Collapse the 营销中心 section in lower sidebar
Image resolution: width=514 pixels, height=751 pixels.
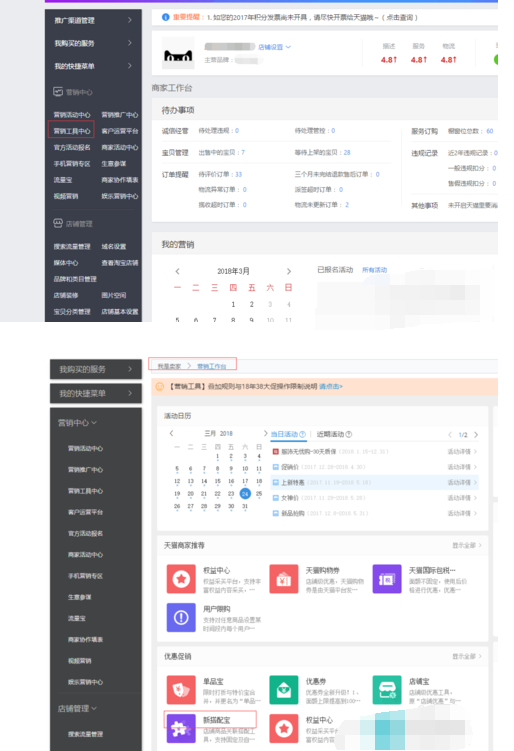[77, 422]
